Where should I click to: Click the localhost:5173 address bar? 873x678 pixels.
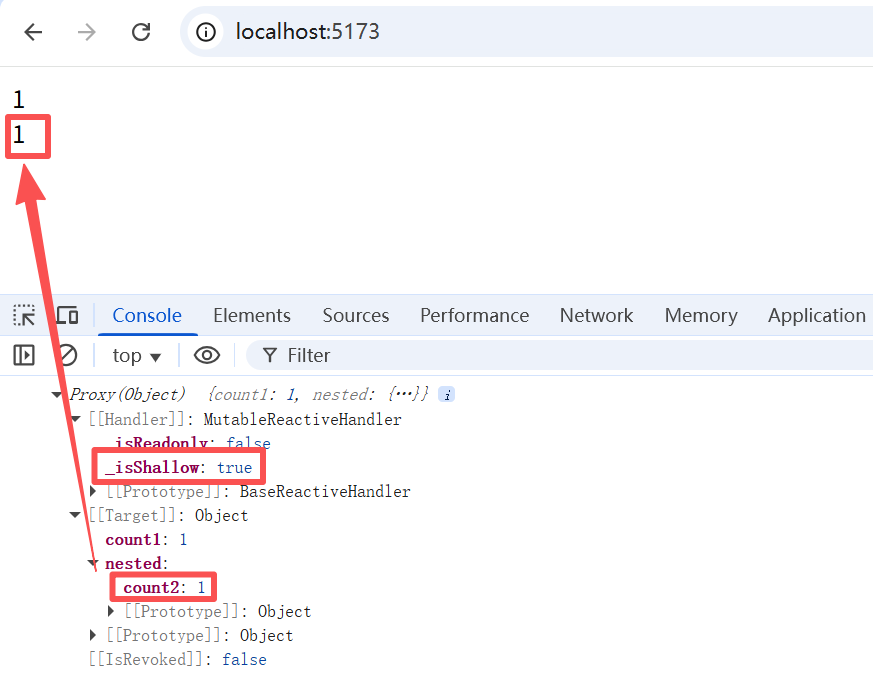[x=307, y=32]
